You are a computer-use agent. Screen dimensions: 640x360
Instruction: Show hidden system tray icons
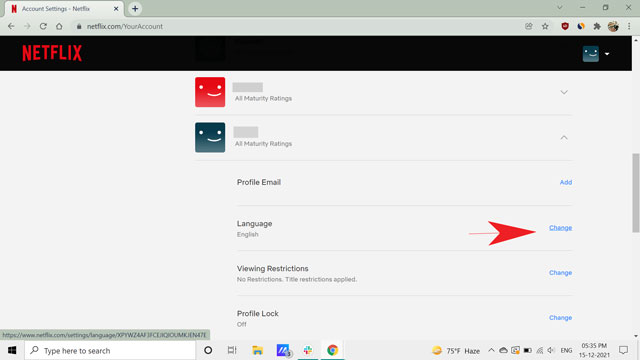click(x=491, y=350)
